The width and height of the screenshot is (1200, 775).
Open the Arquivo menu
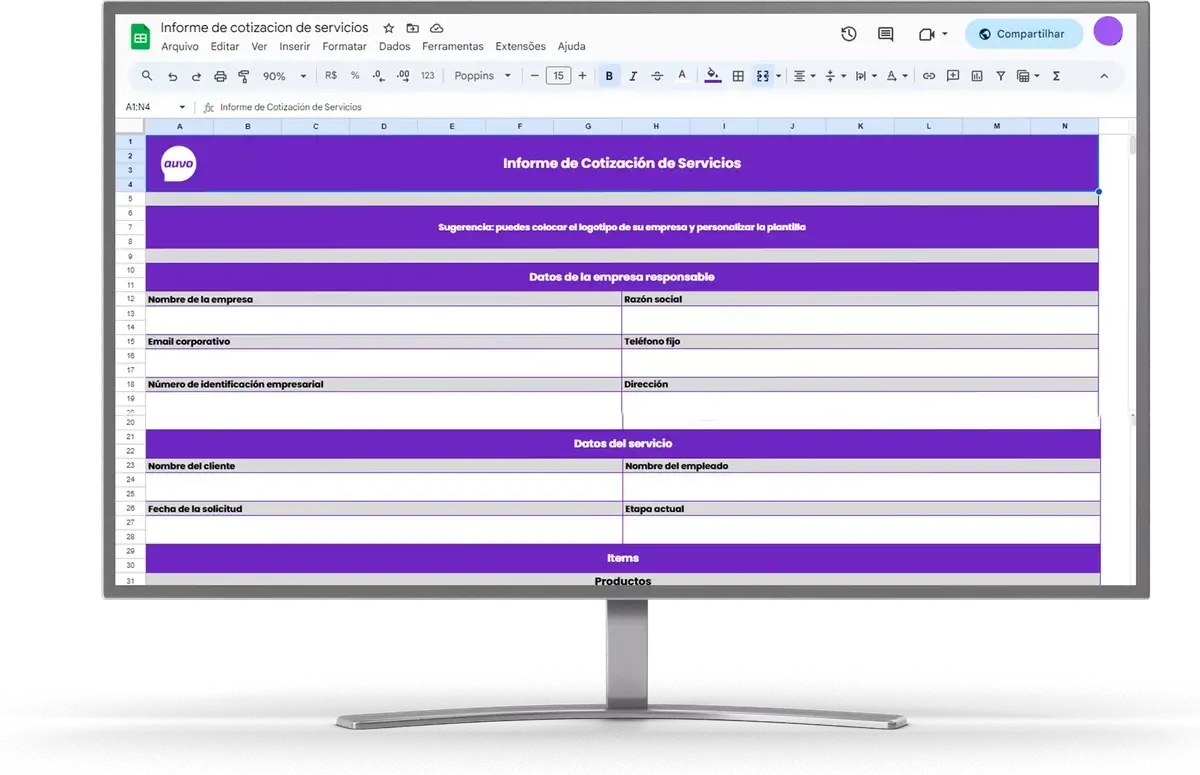[180, 46]
